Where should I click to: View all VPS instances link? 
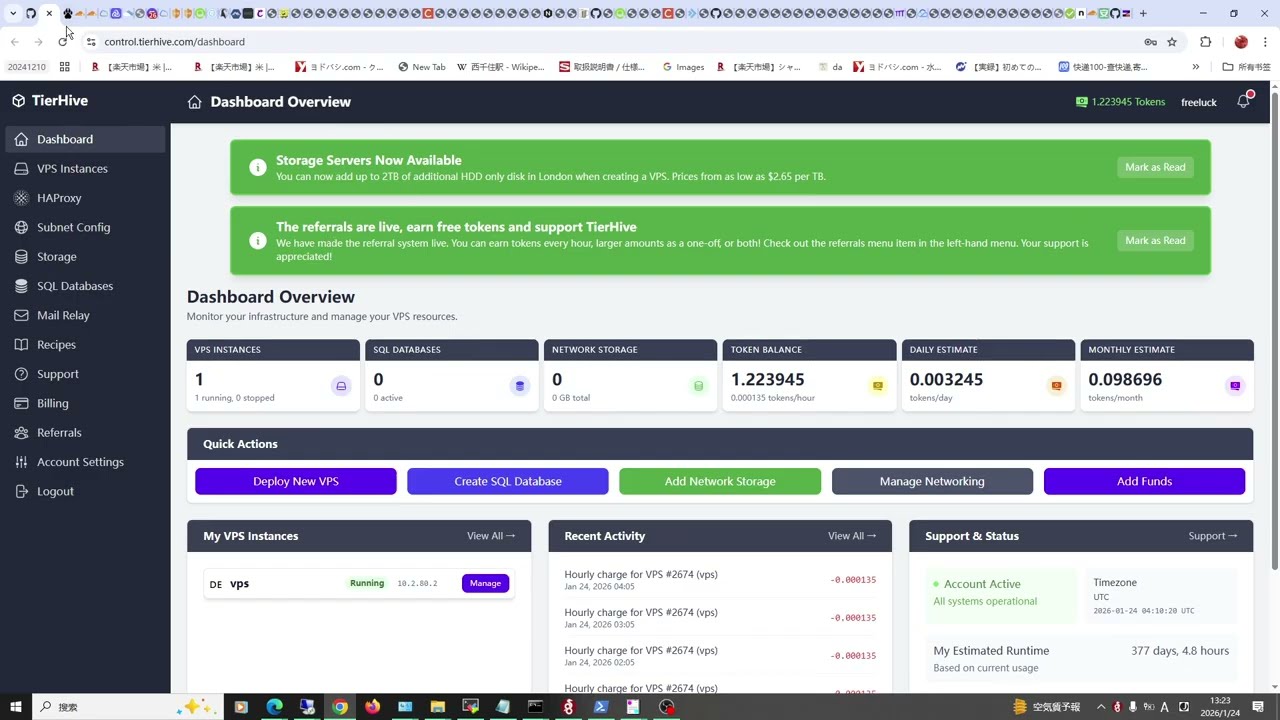pyautogui.click(x=491, y=536)
